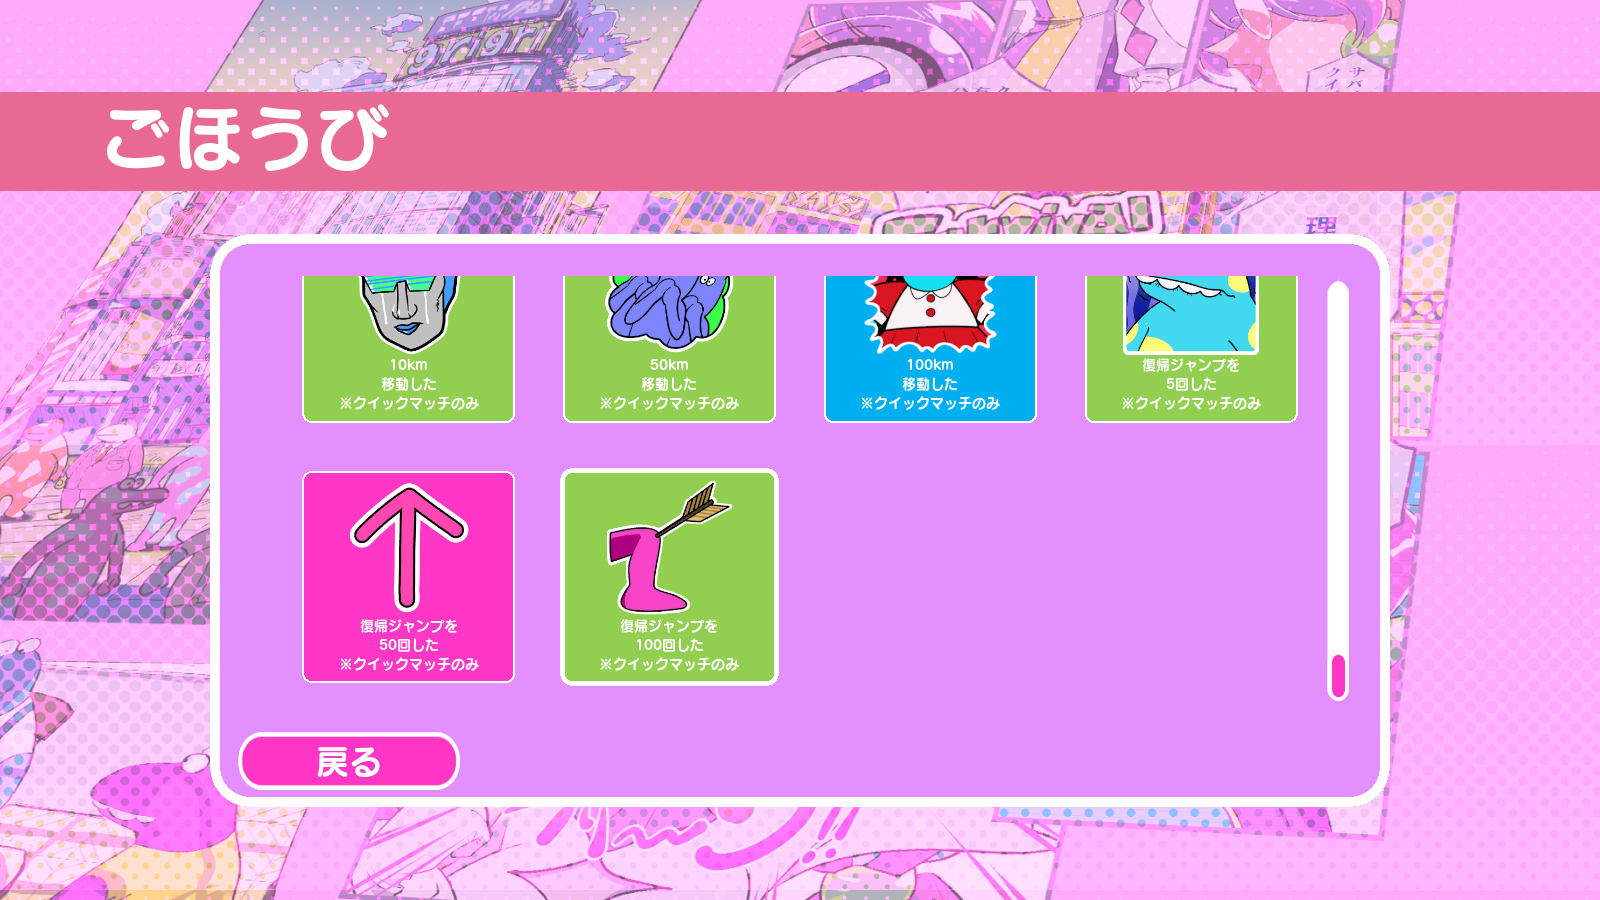This screenshot has width=1600, height=900.
Task: Click the 100km 移動した reward label
Action: [930, 374]
